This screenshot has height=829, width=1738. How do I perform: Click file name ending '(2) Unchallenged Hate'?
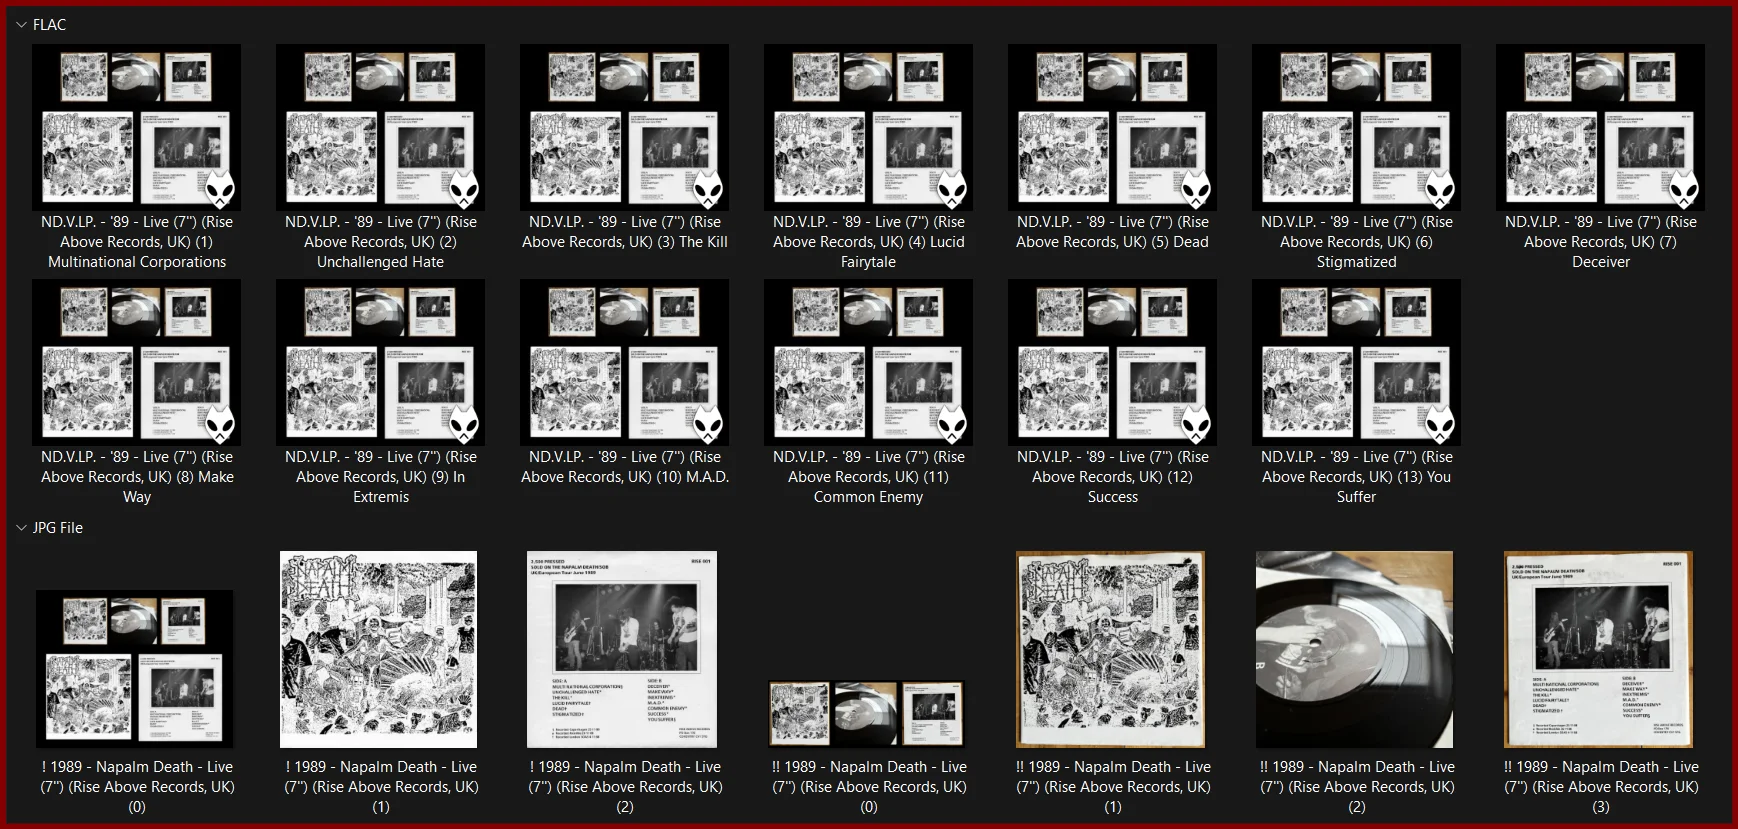[381, 242]
